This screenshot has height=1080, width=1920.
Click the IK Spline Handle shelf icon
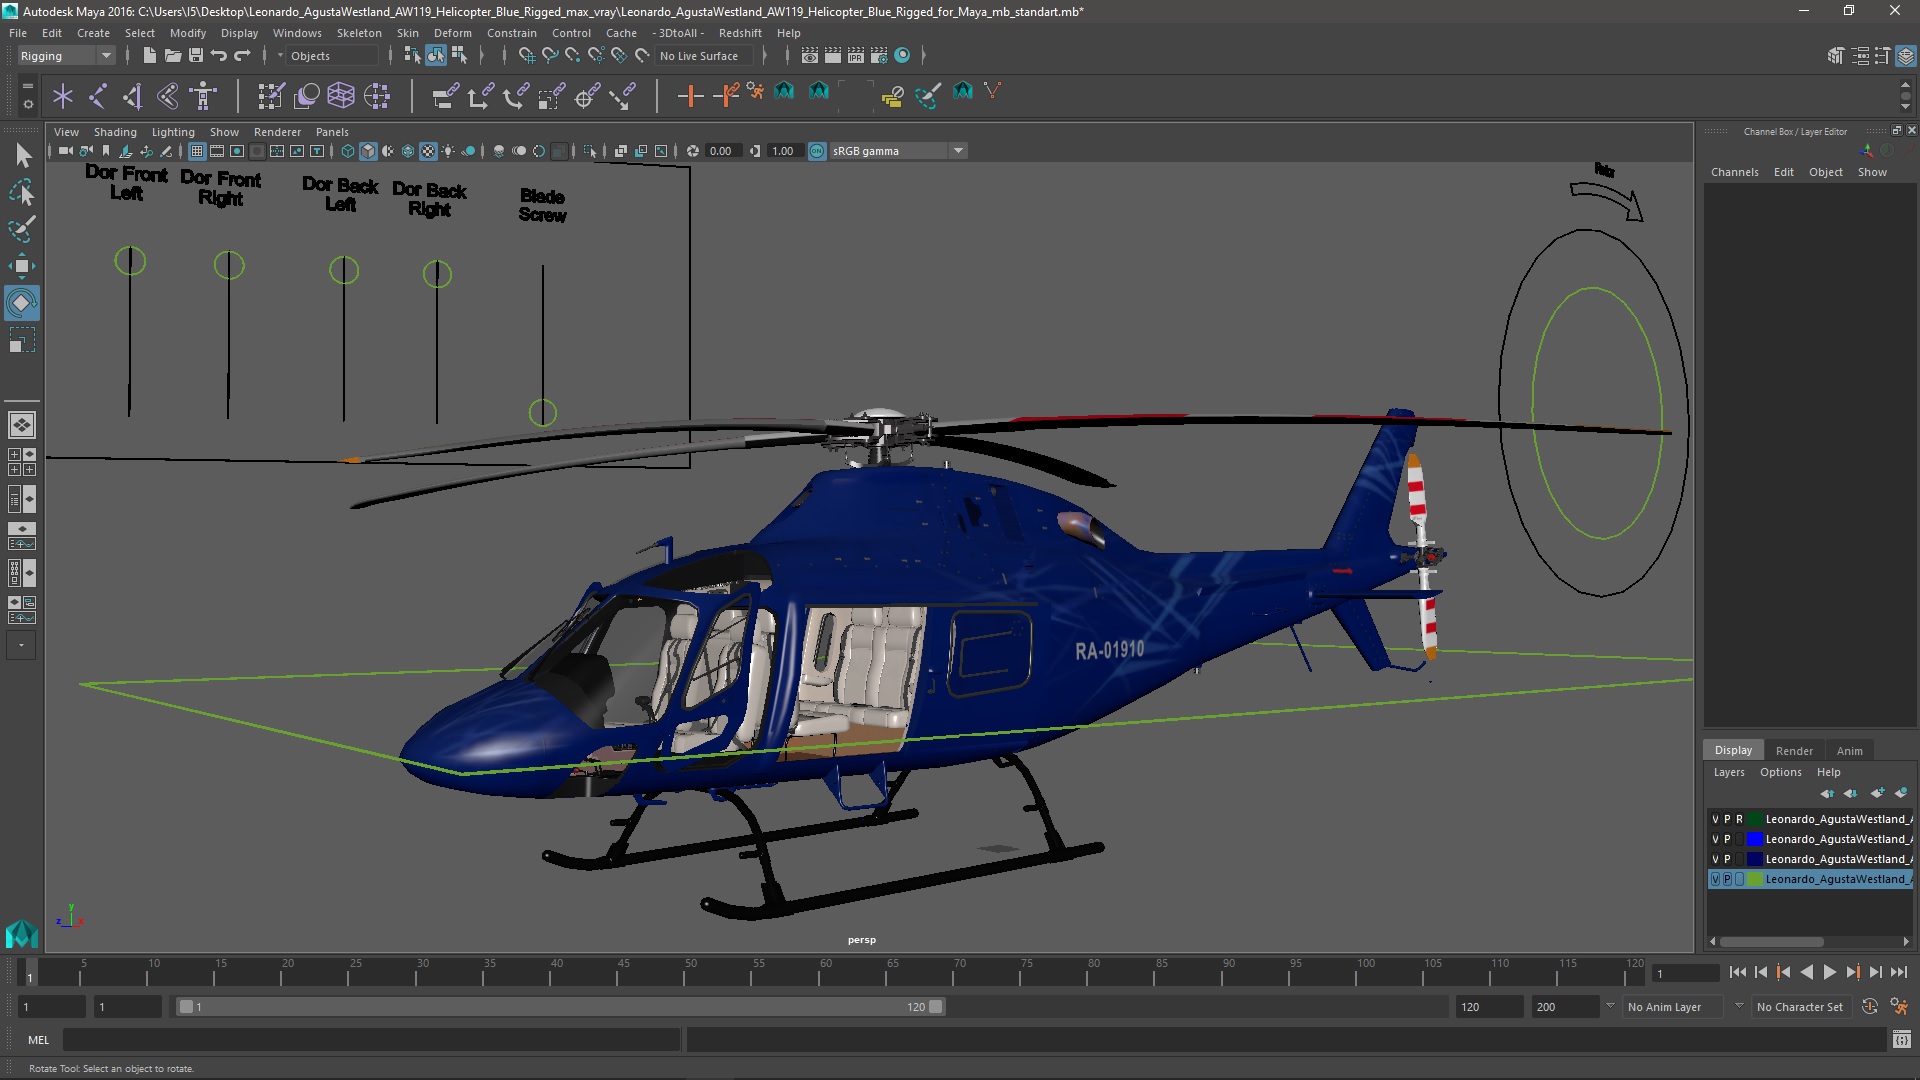point(168,96)
